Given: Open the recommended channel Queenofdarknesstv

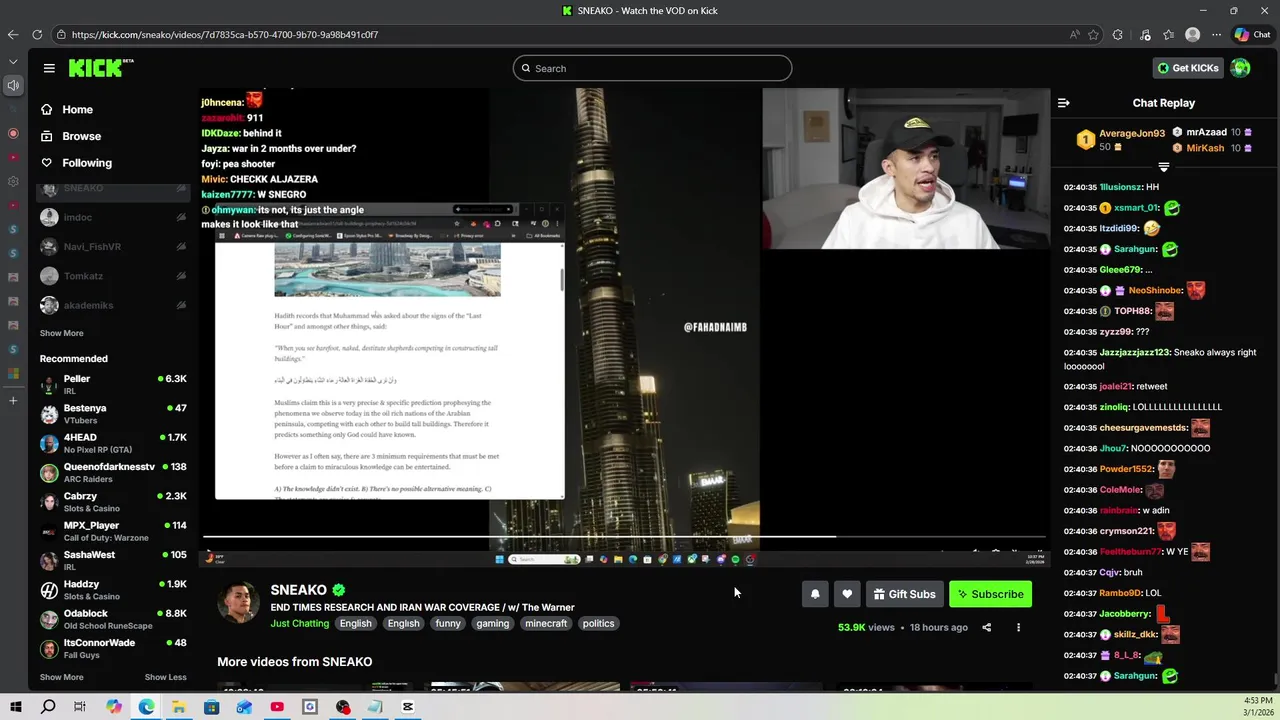Looking at the screenshot, I should point(113,473).
